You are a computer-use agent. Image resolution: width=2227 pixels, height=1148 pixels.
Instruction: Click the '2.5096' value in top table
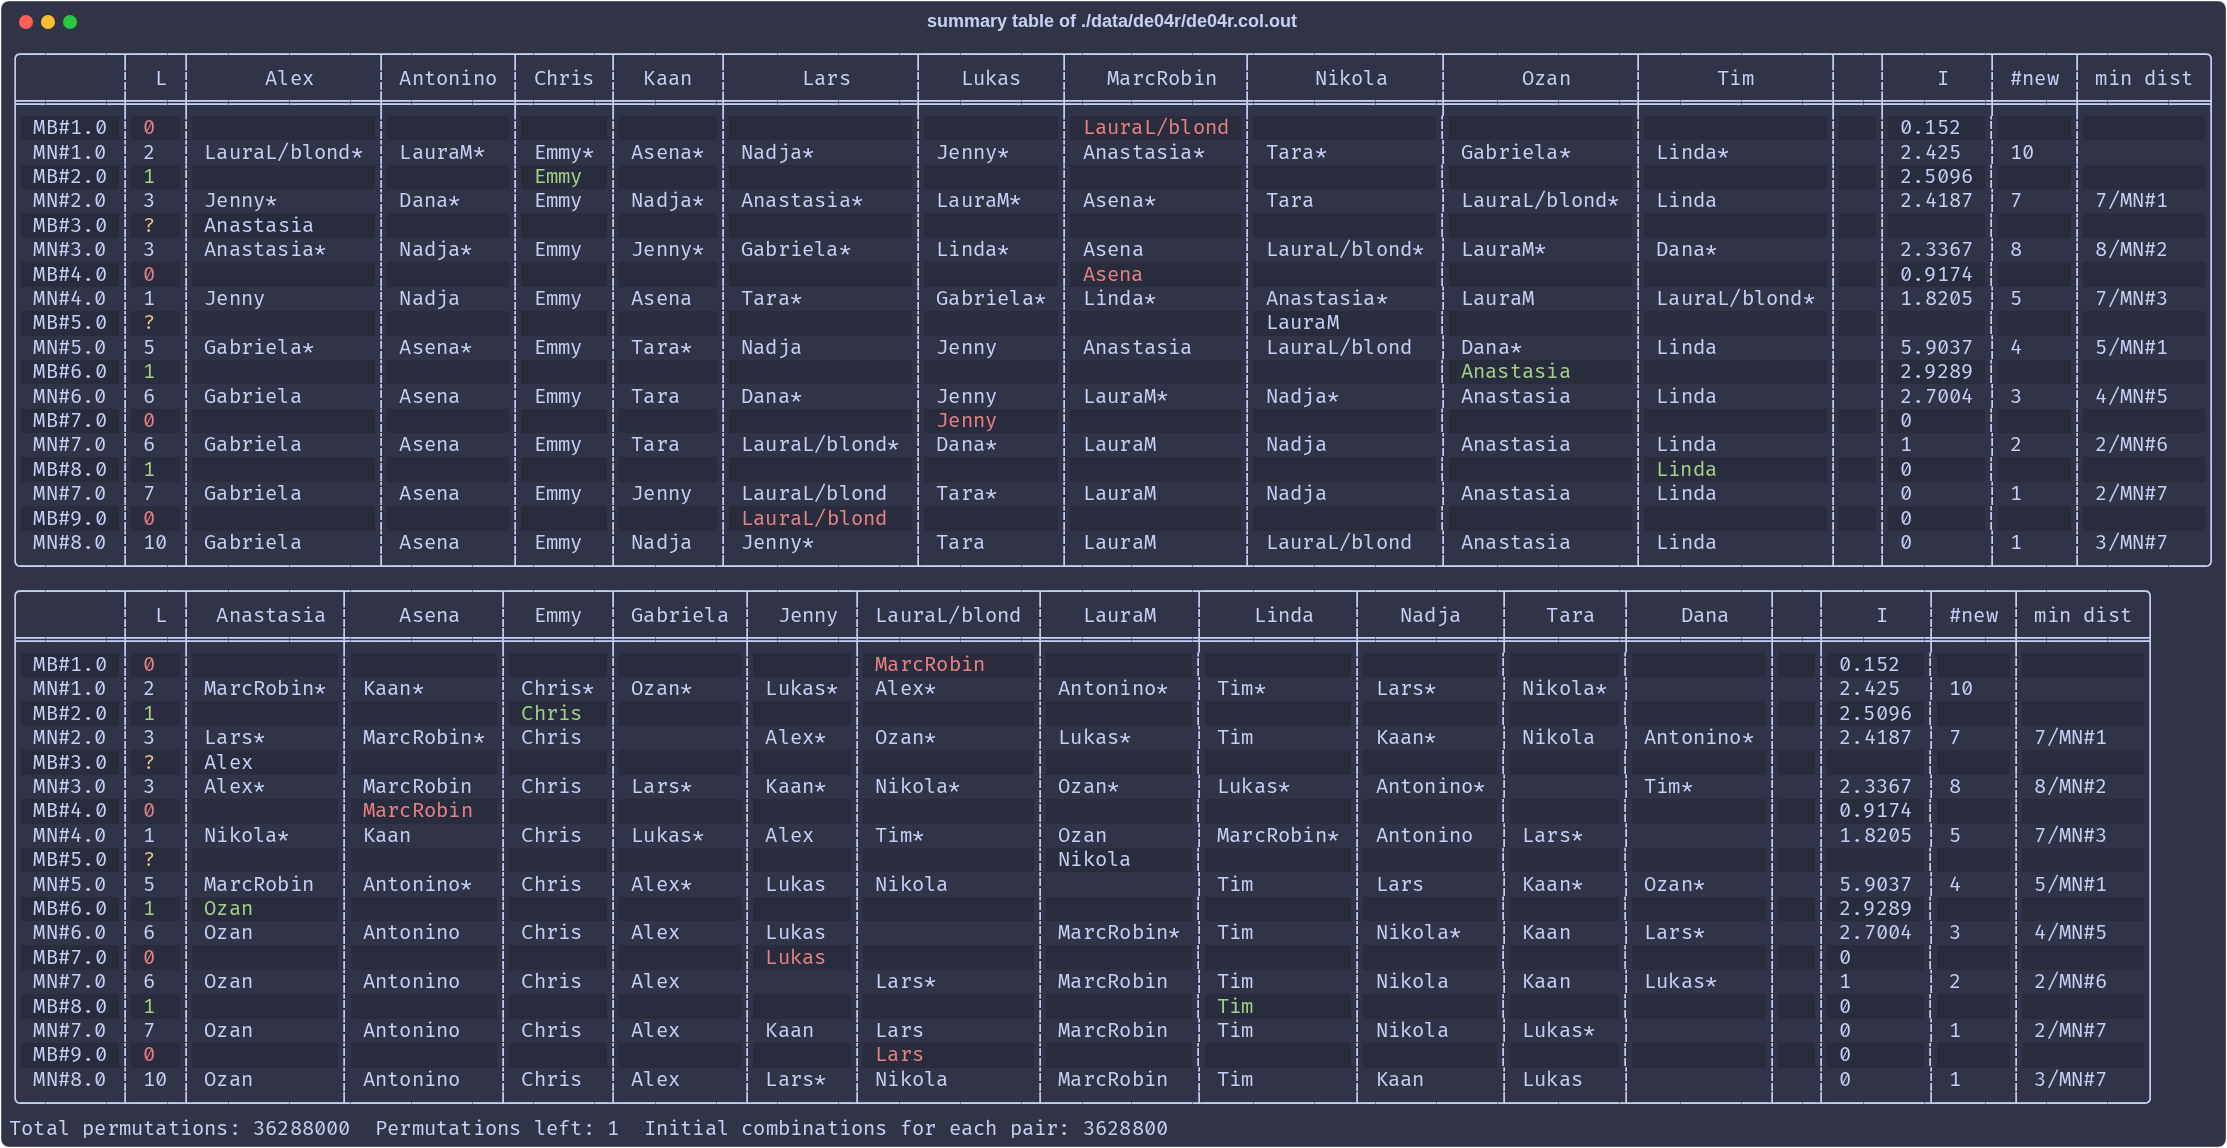click(1936, 176)
